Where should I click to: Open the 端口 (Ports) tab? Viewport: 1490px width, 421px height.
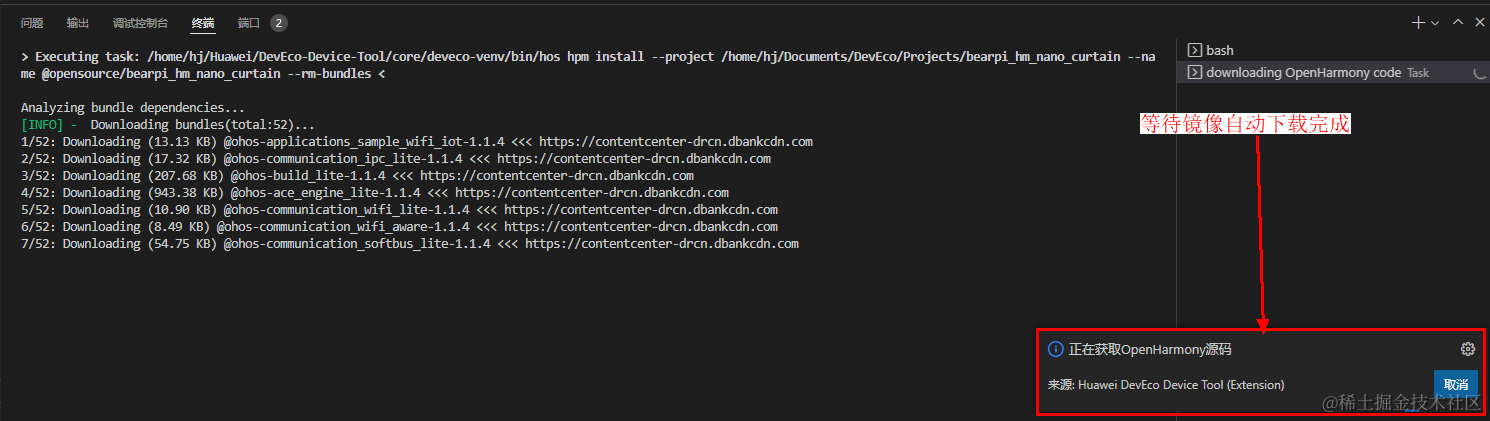pos(249,22)
